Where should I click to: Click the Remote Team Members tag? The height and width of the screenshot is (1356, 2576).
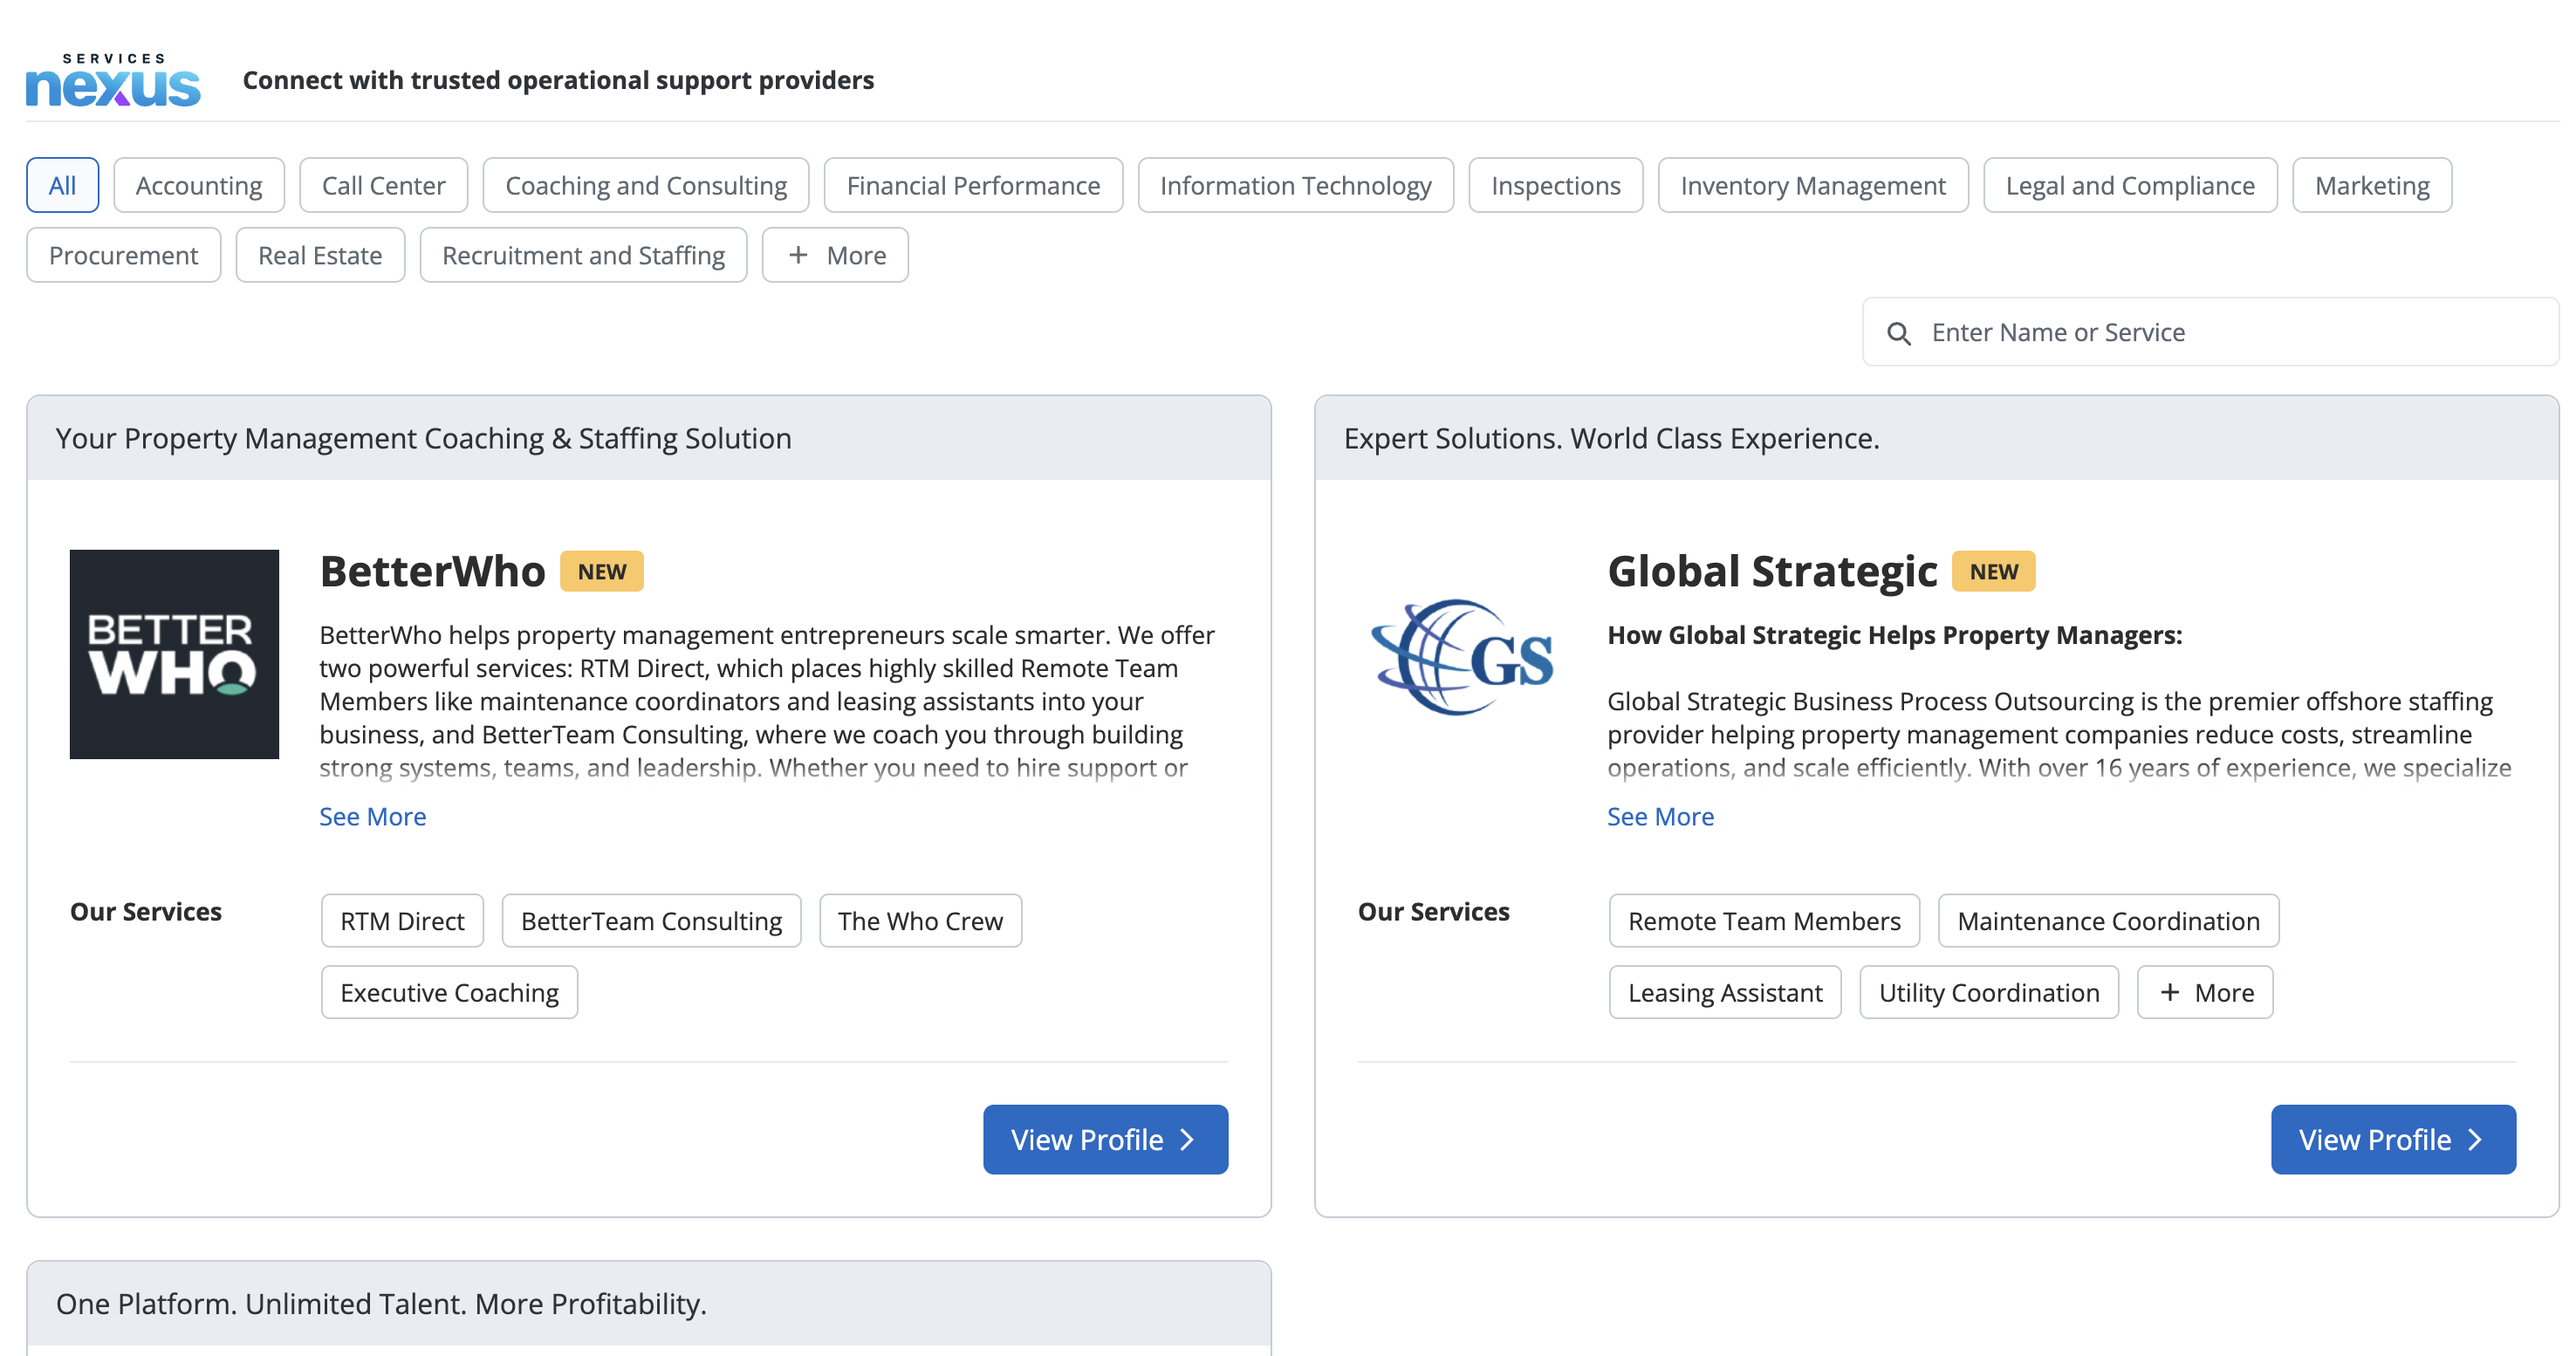[1764, 921]
